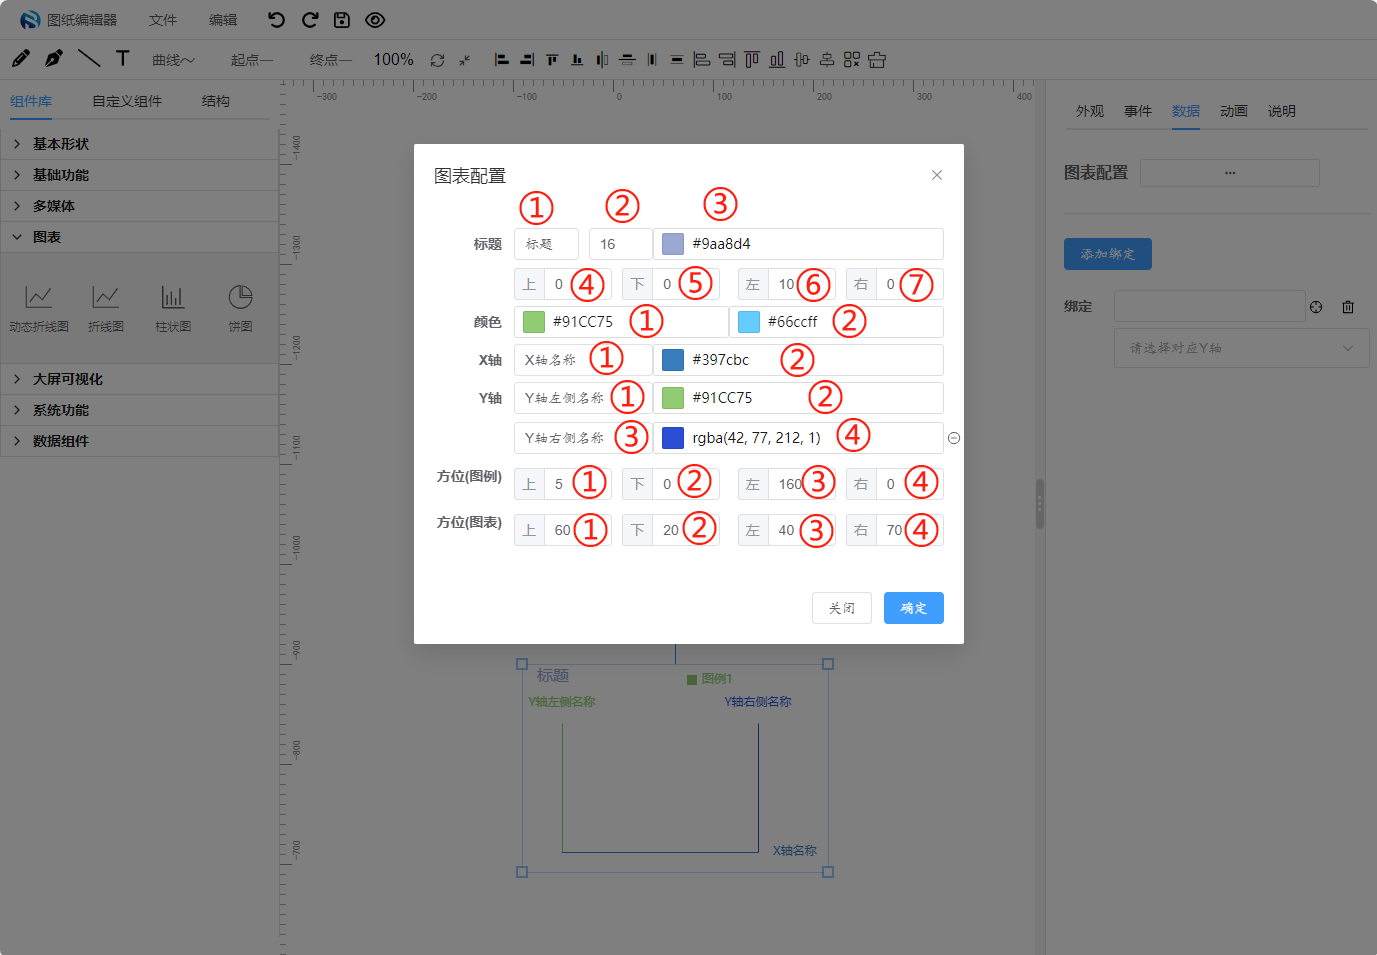
Task: Click the undo arrow icon
Action: coord(277,20)
